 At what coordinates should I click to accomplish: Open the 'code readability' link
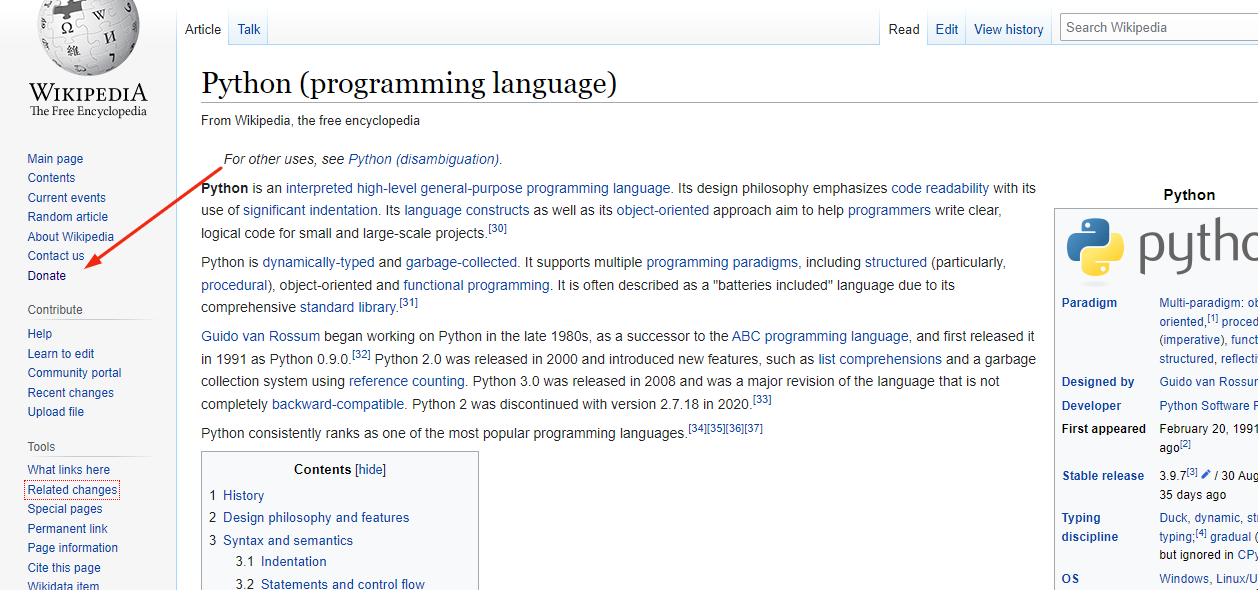[x=940, y=188]
